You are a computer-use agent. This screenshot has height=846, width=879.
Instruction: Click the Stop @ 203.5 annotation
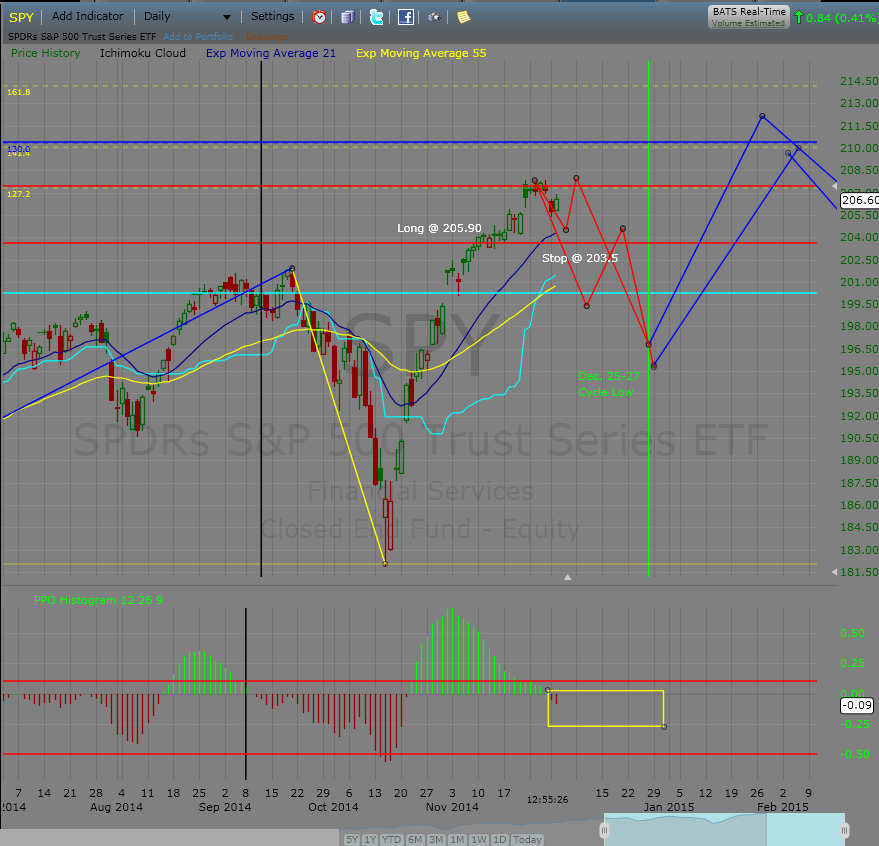[580, 258]
